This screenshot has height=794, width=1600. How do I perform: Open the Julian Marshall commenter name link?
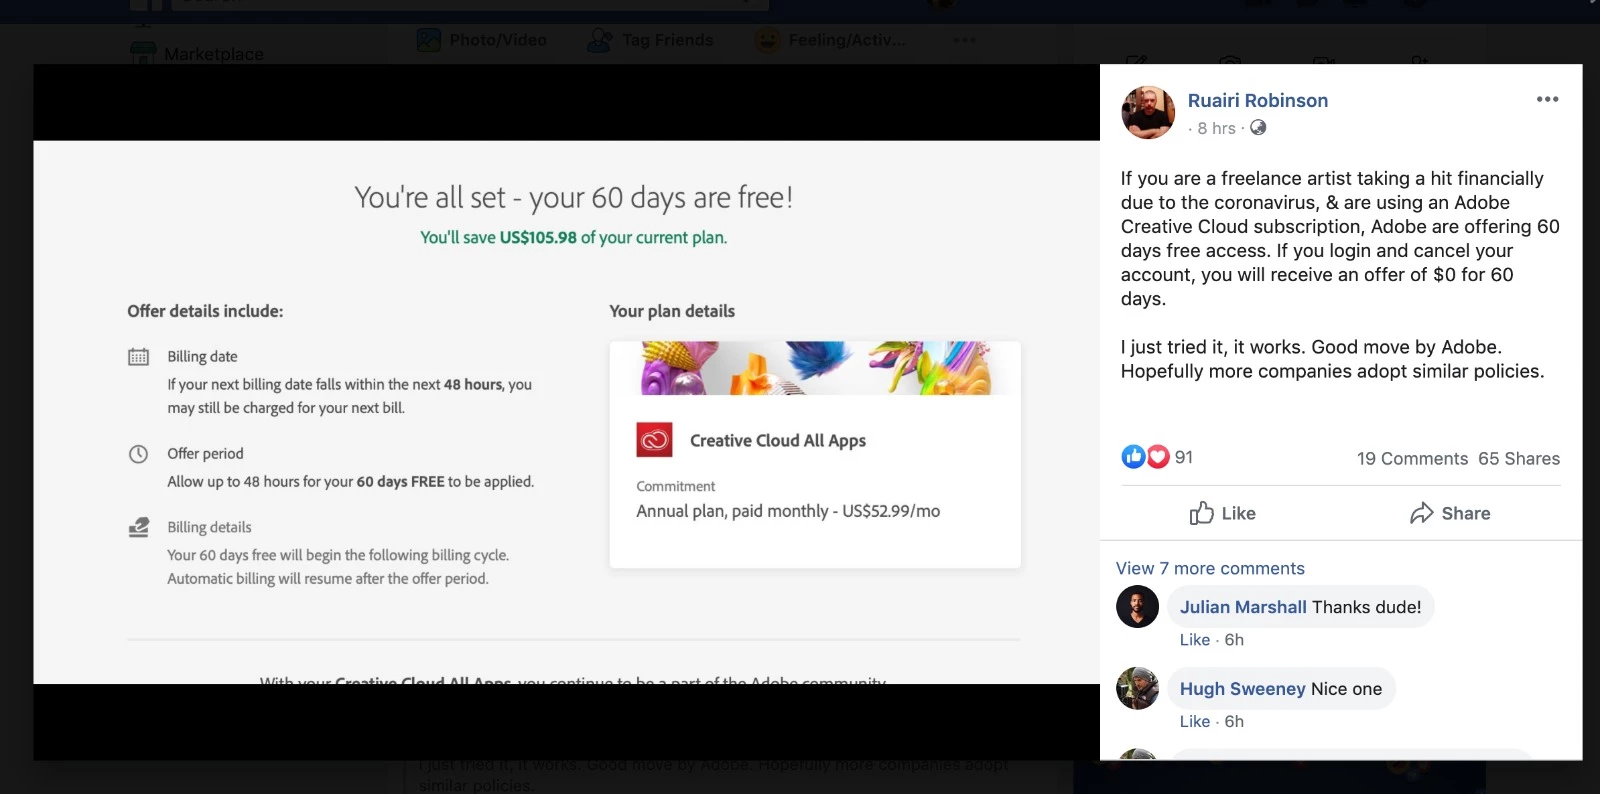coord(1243,607)
